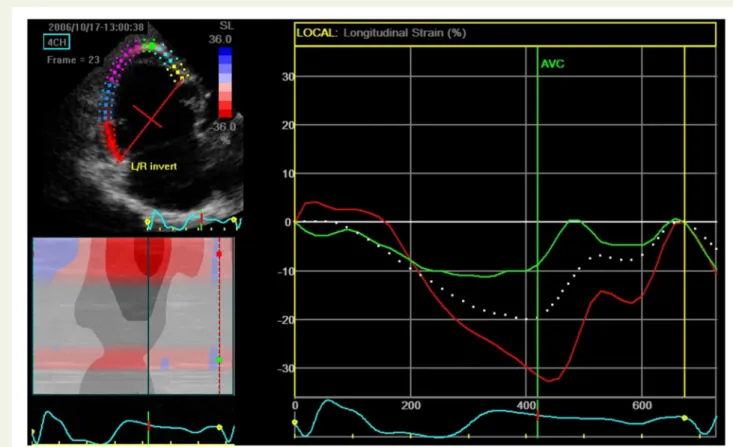Click the timestamp 2006/10/17-13:00:38
The width and height of the screenshot is (733, 447).
(96, 27)
